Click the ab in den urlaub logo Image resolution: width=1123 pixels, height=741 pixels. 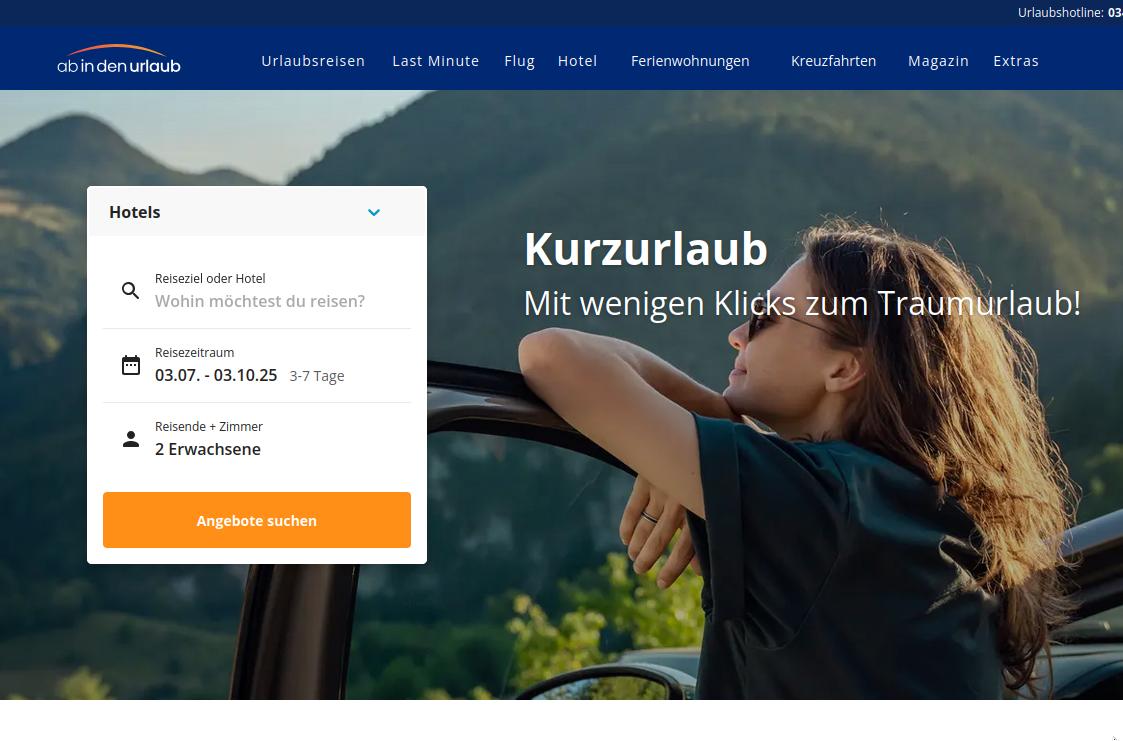pos(119,59)
